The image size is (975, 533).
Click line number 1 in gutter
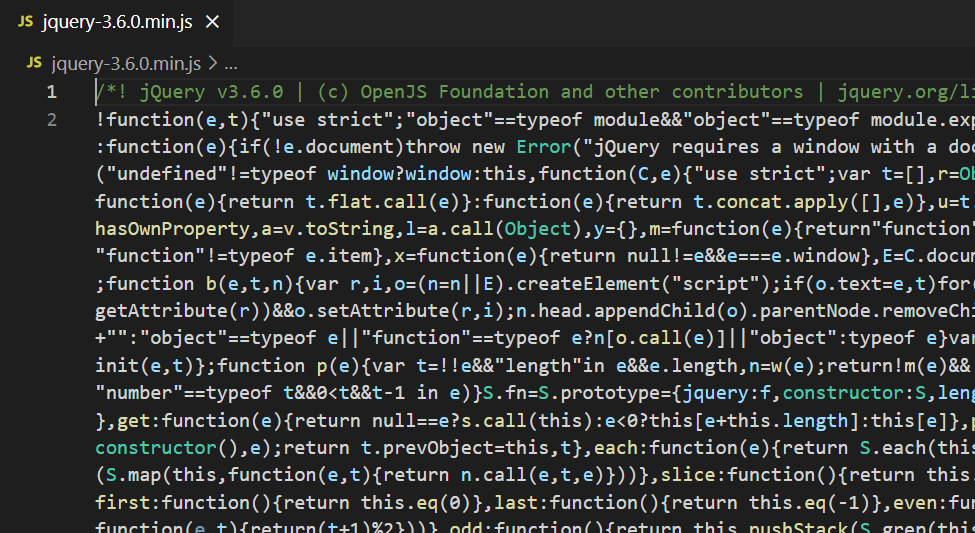[x=52, y=92]
